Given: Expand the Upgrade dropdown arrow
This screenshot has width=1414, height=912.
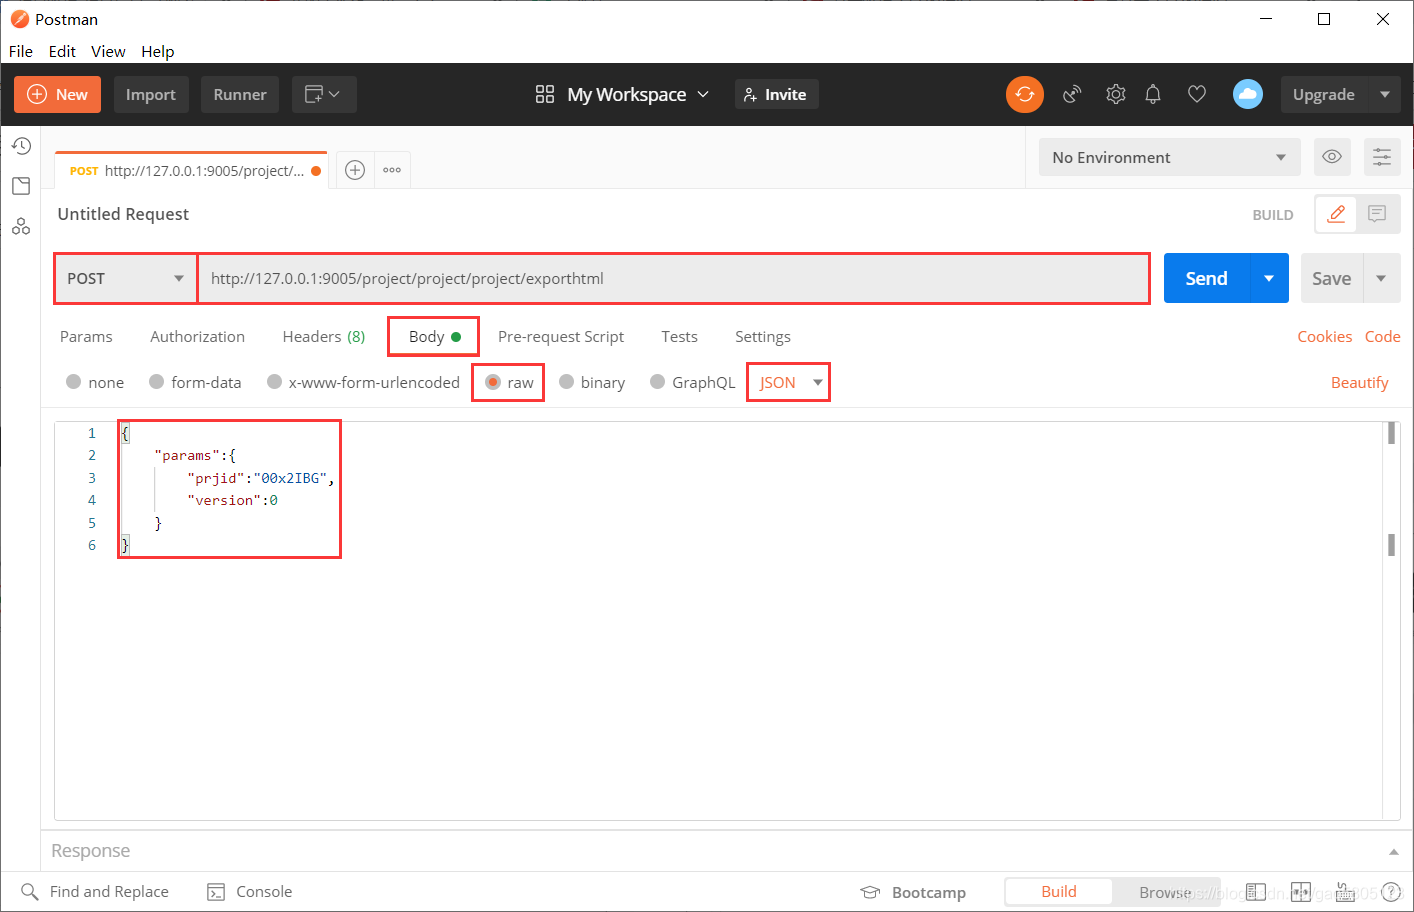Looking at the screenshot, I should point(1385,94).
